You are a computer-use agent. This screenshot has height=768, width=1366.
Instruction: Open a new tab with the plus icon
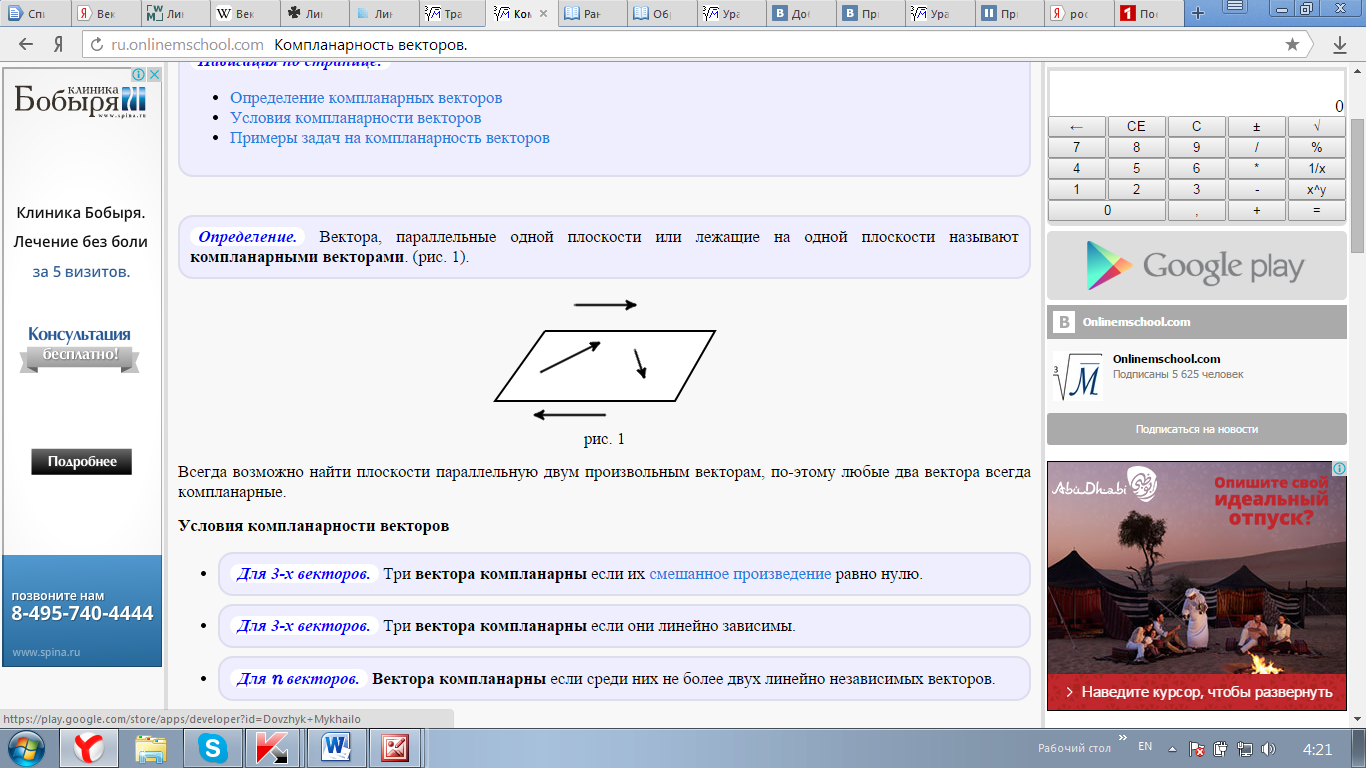pyautogui.click(x=1200, y=13)
